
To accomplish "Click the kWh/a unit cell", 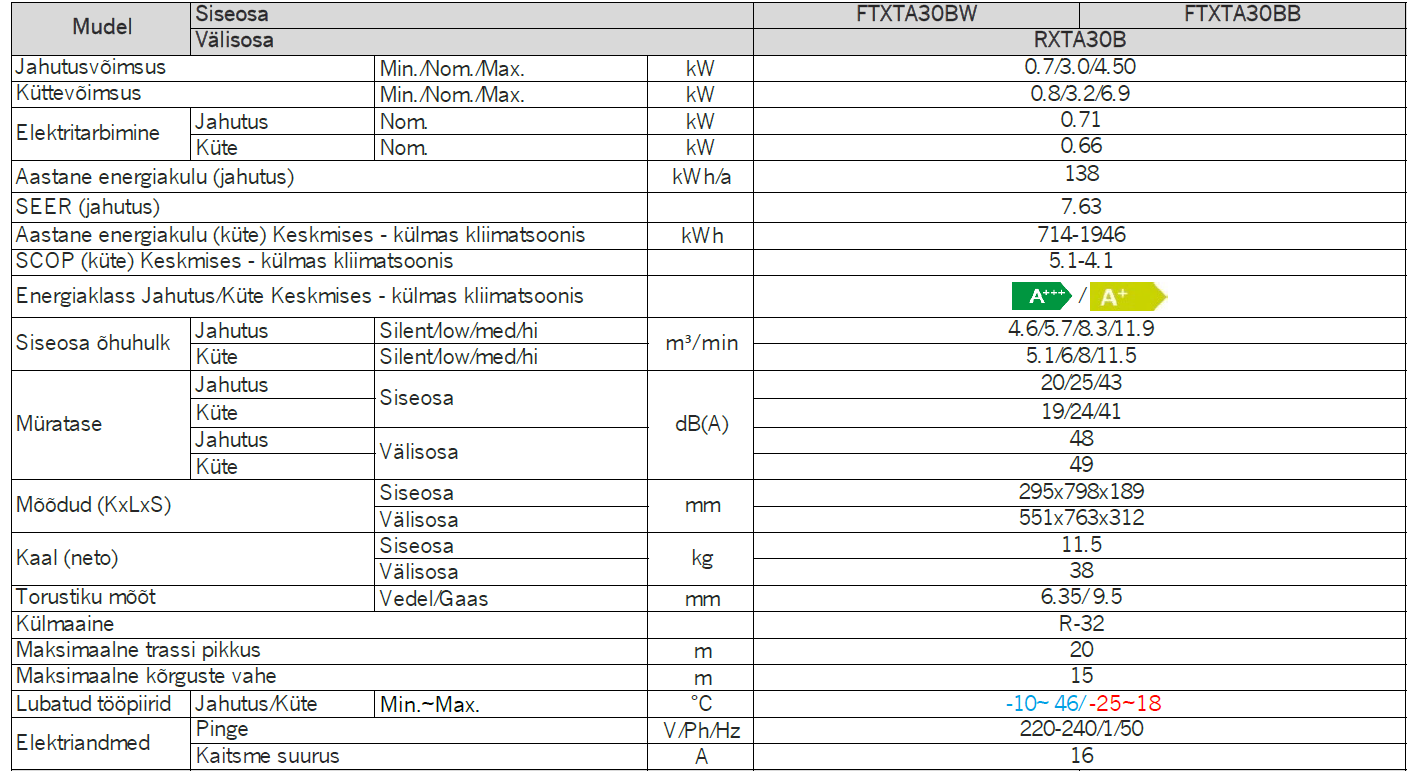I will [x=700, y=177].
